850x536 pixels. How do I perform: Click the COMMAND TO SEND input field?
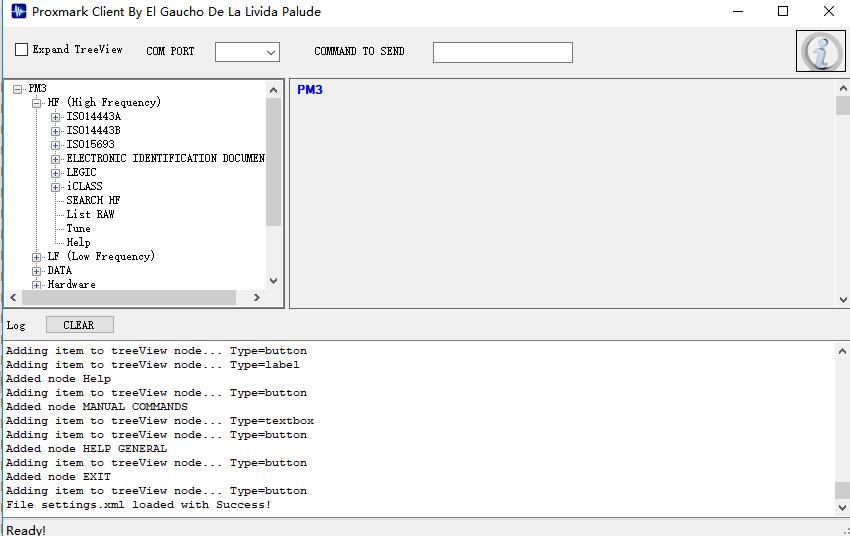pyautogui.click(x=502, y=52)
